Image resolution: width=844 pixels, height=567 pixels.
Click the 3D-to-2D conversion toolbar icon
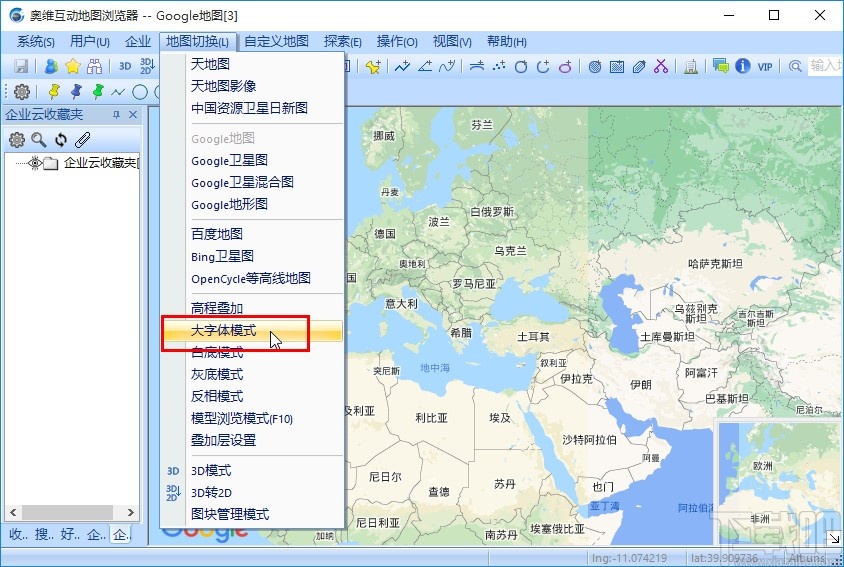click(x=147, y=66)
